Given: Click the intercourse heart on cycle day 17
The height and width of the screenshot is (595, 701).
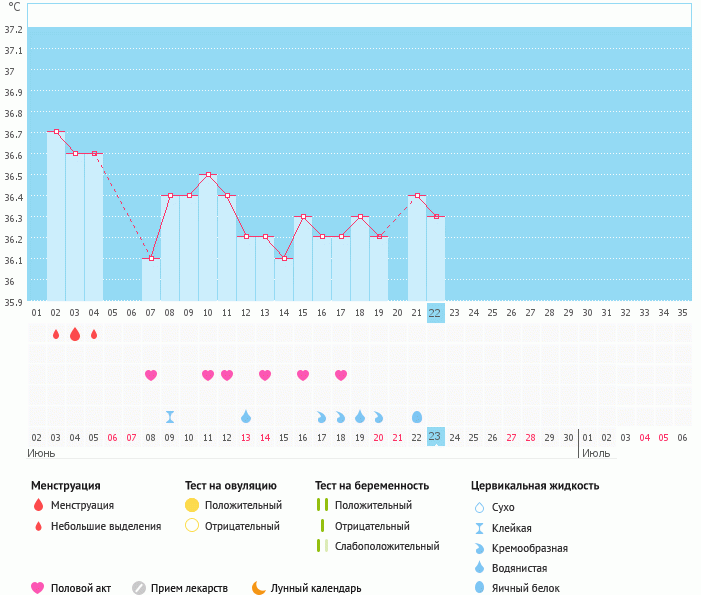Looking at the screenshot, I should (341, 375).
